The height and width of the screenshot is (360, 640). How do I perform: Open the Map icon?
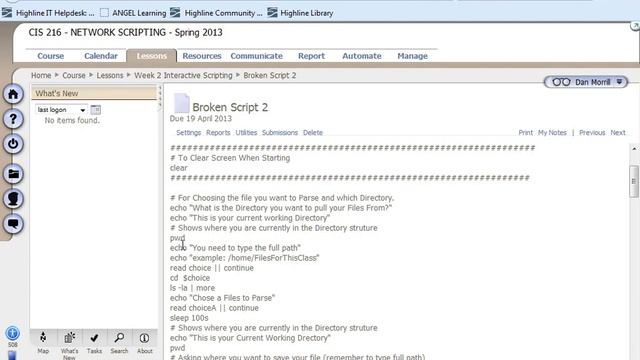pyautogui.click(x=43, y=342)
